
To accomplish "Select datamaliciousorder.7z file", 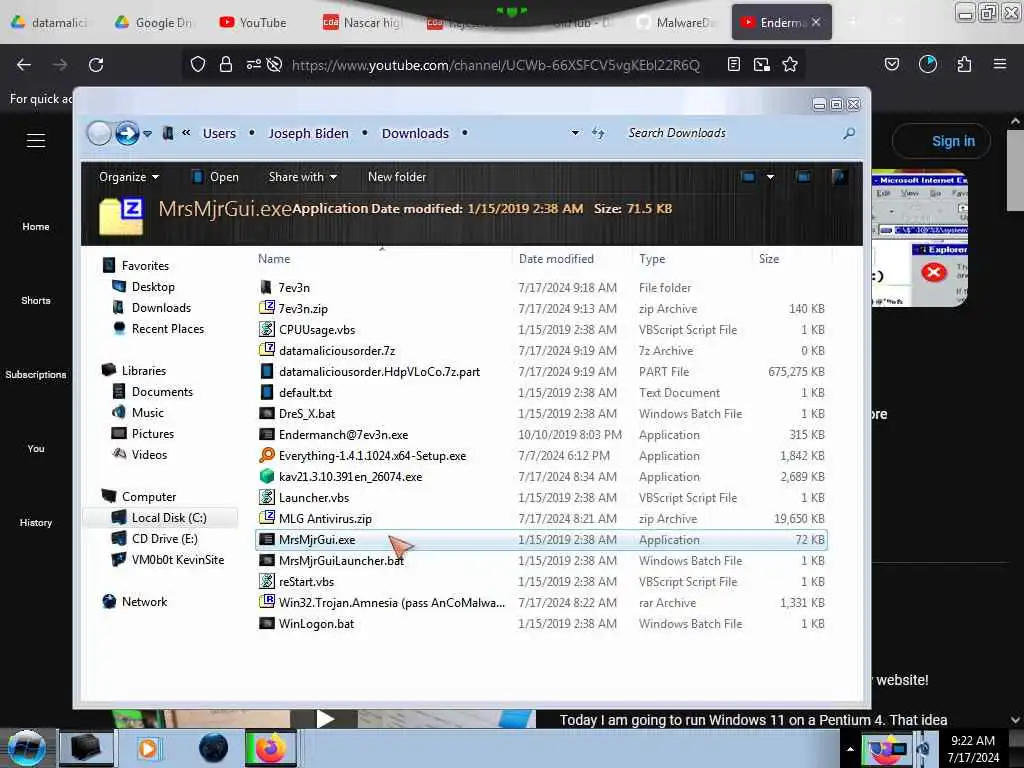I will pos(337,351).
